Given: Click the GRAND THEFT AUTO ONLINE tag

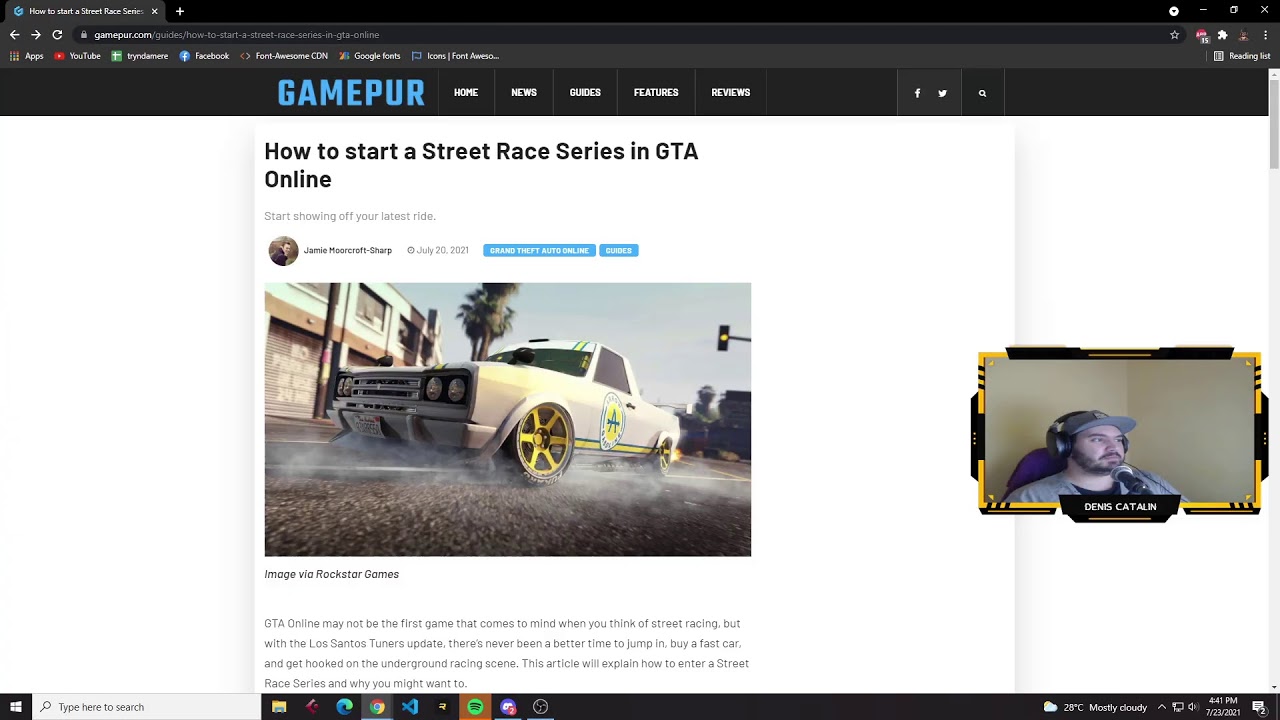Looking at the screenshot, I should point(539,250).
